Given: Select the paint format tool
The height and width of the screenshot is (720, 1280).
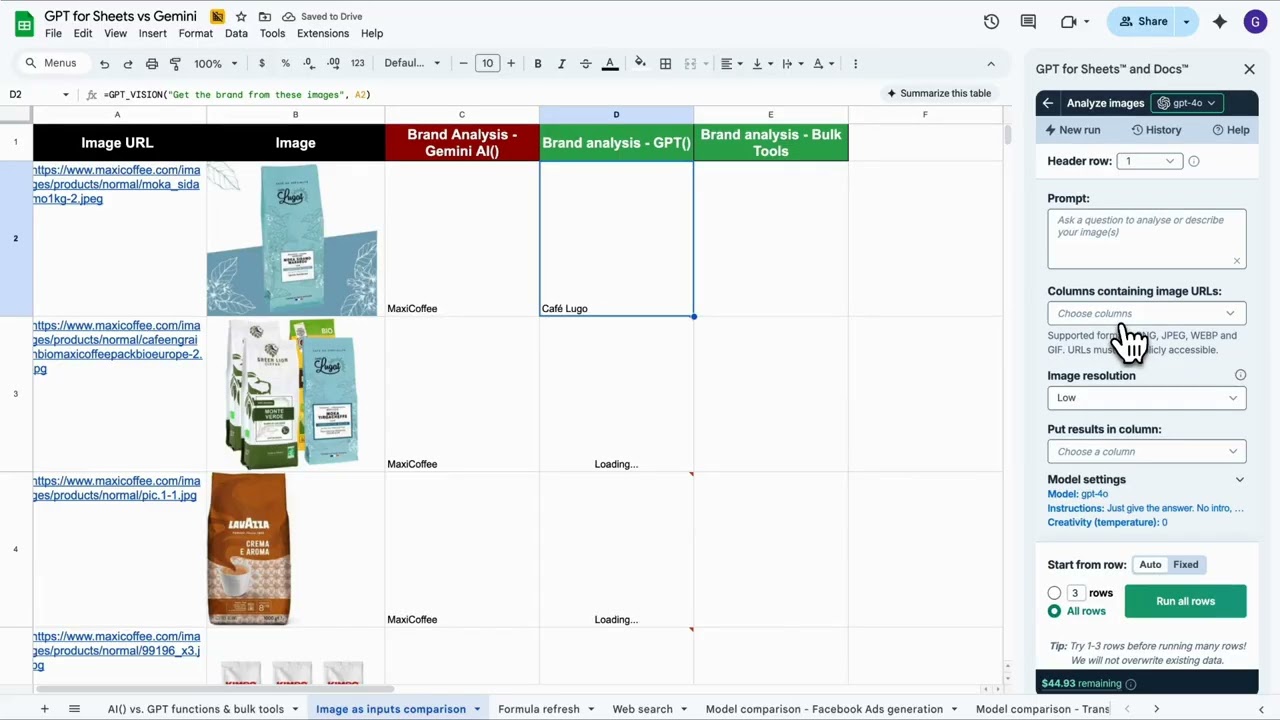Looking at the screenshot, I should 175,63.
